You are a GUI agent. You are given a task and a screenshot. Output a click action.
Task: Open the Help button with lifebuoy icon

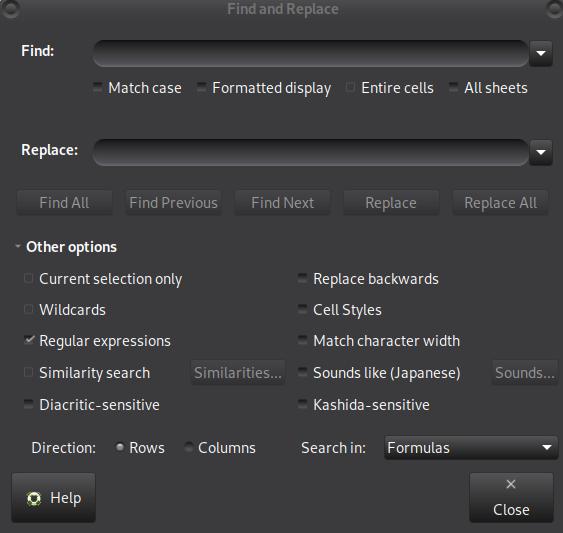point(53,497)
